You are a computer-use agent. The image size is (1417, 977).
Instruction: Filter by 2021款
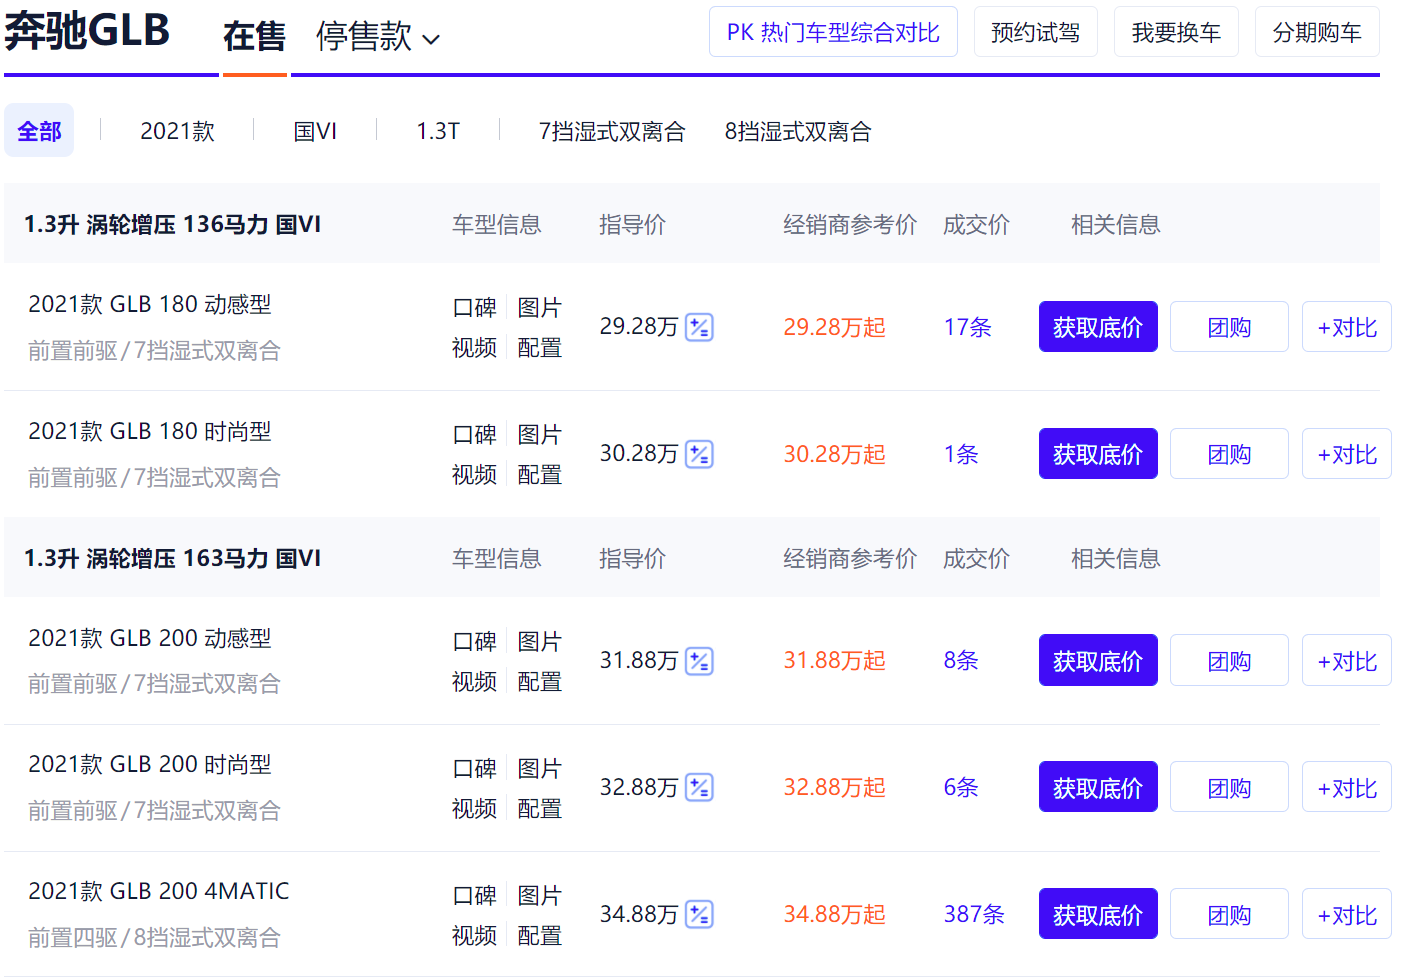pos(177,131)
